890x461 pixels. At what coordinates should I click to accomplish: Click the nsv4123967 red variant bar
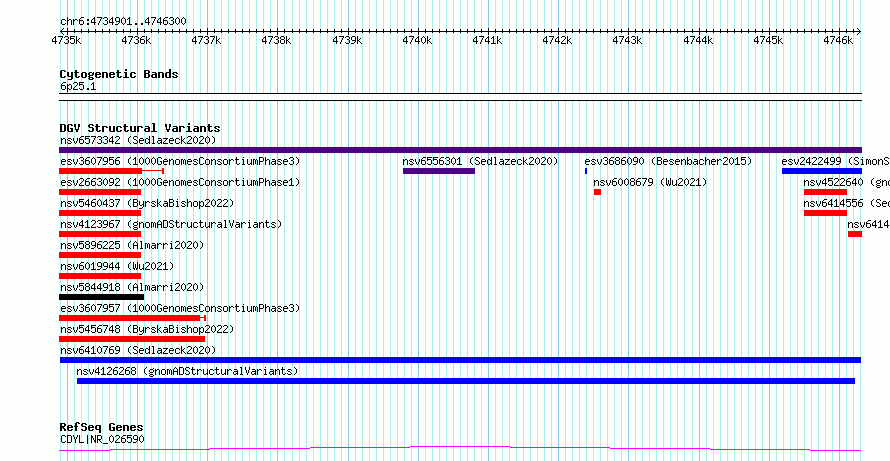coord(100,234)
